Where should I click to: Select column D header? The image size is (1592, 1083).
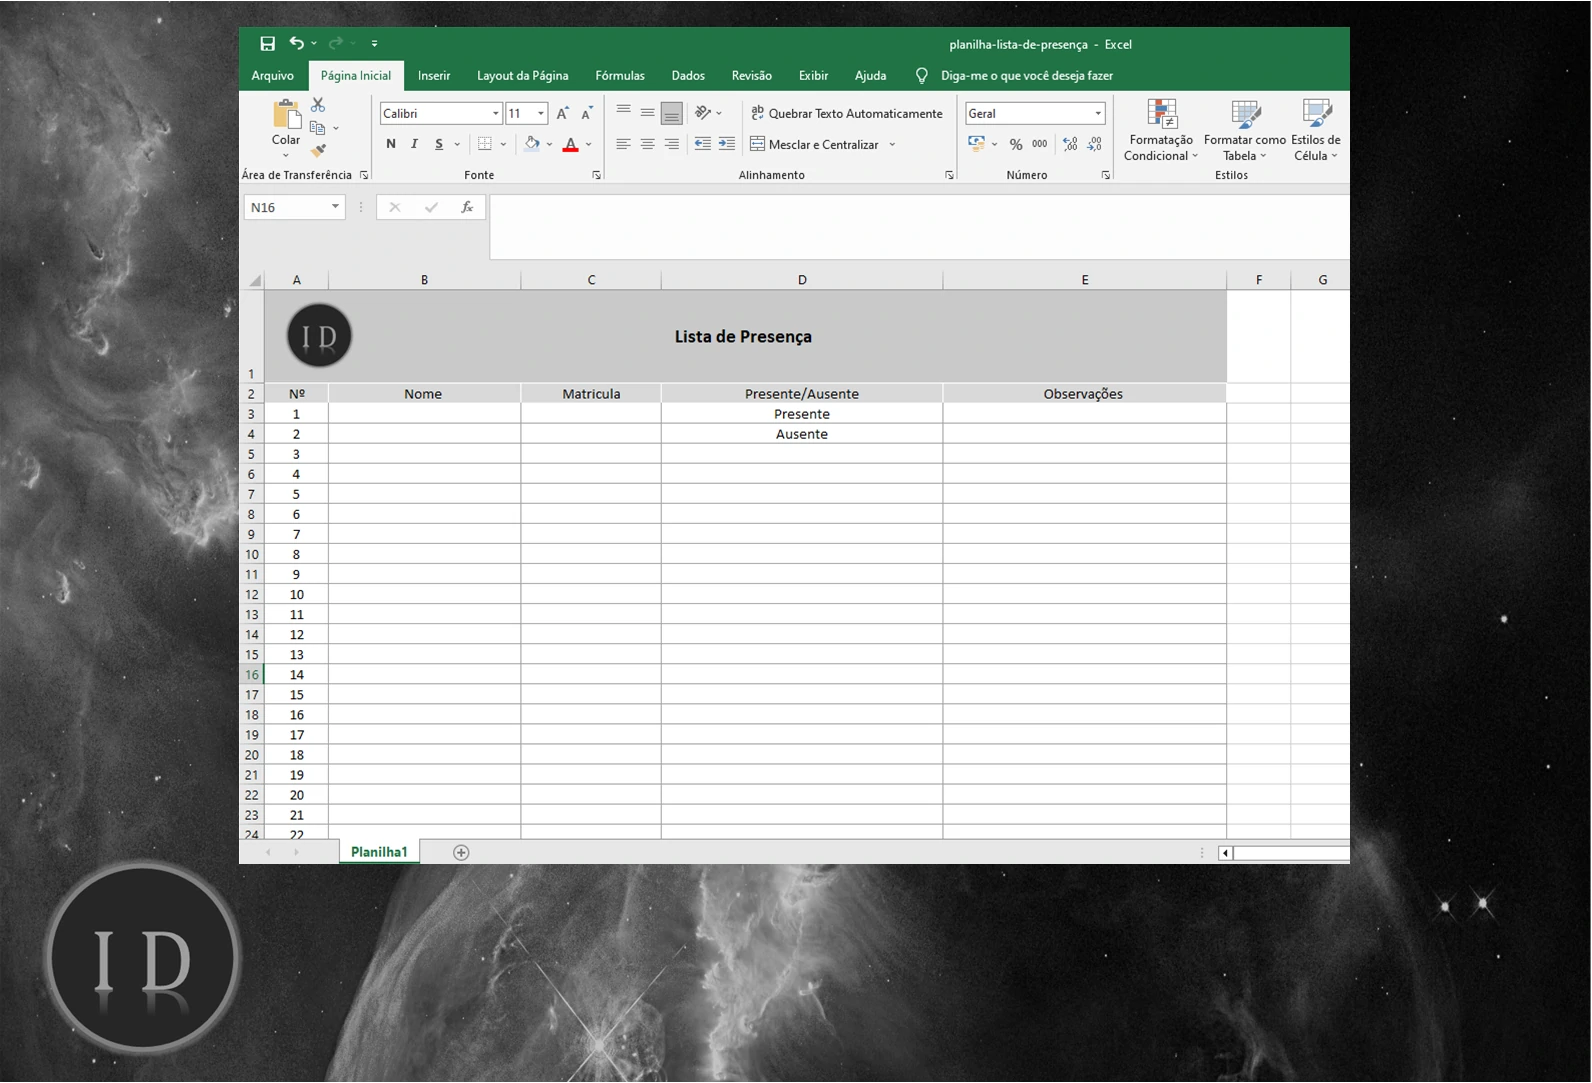click(802, 280)
